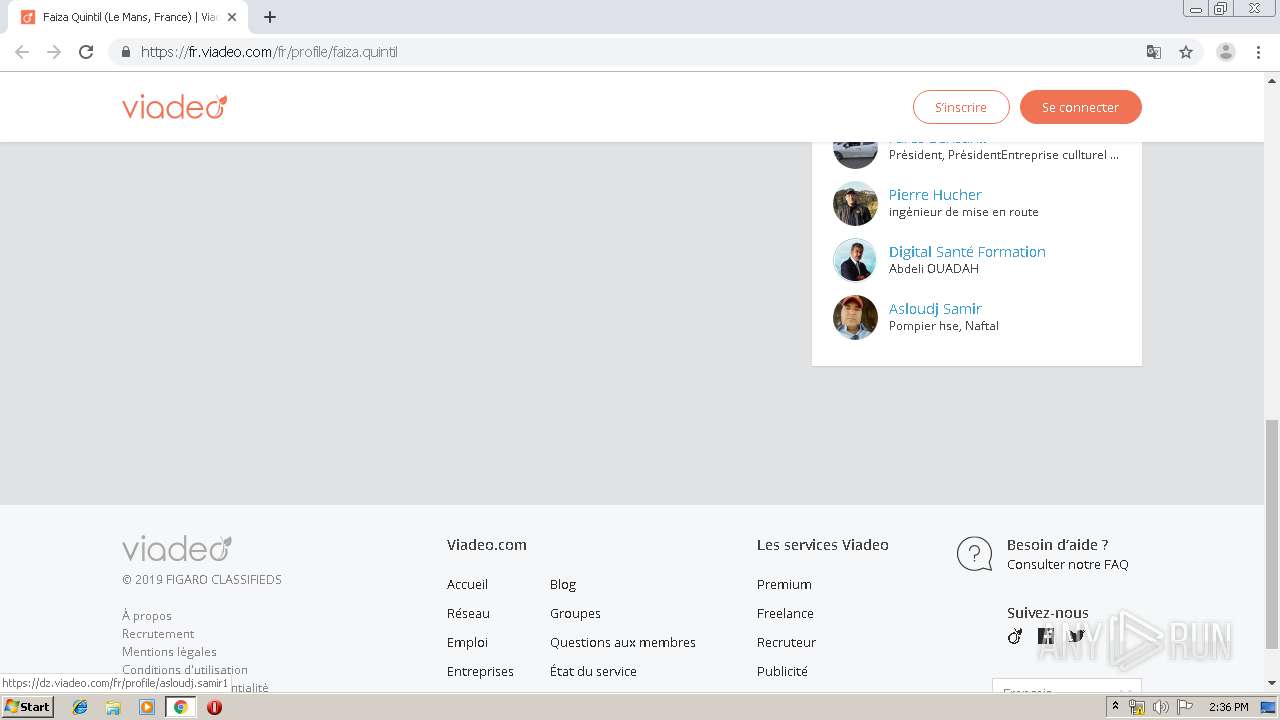Open Viadeo's Facebook page icon
This screenshot has height=720, width=1280.
coord(1046,636)
